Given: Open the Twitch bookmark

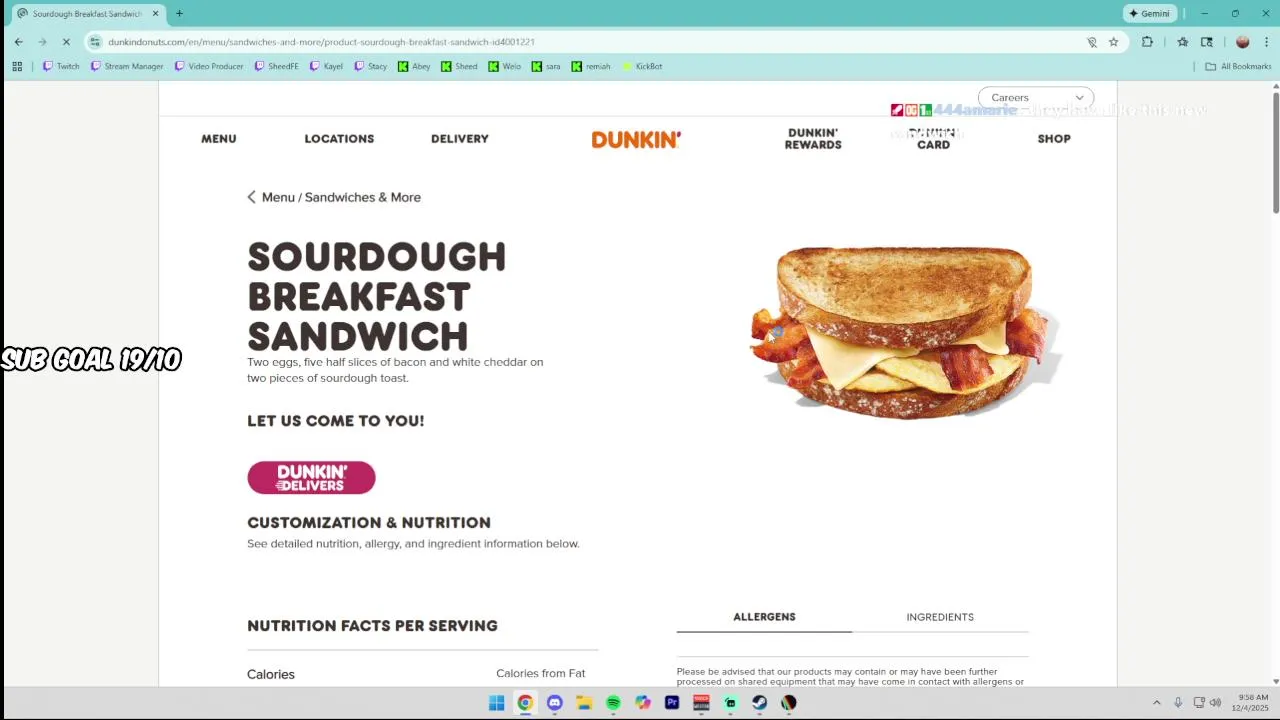Looking at the screenshot, I should pyautogui.click(x=61, y=66).
